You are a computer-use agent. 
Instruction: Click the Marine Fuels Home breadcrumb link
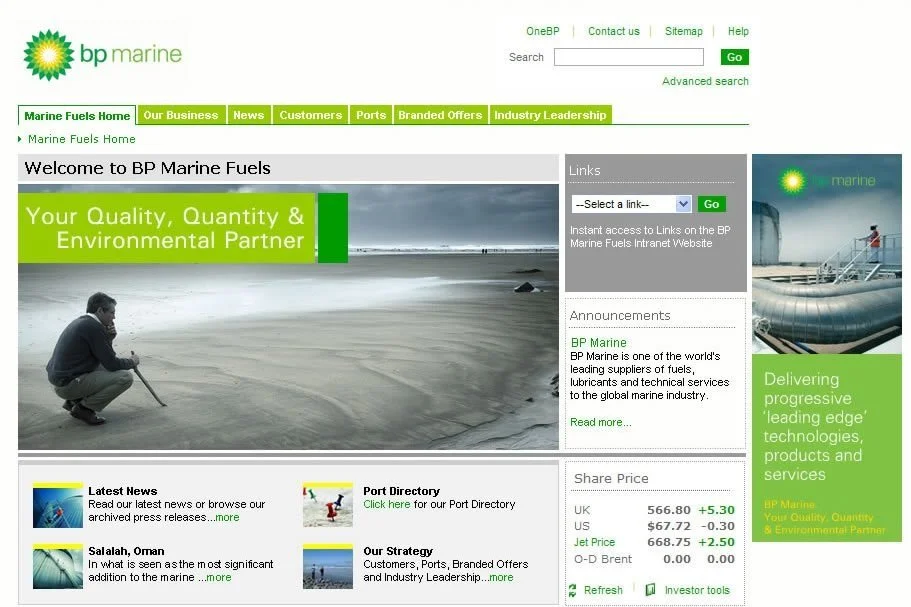coord(82,139)
